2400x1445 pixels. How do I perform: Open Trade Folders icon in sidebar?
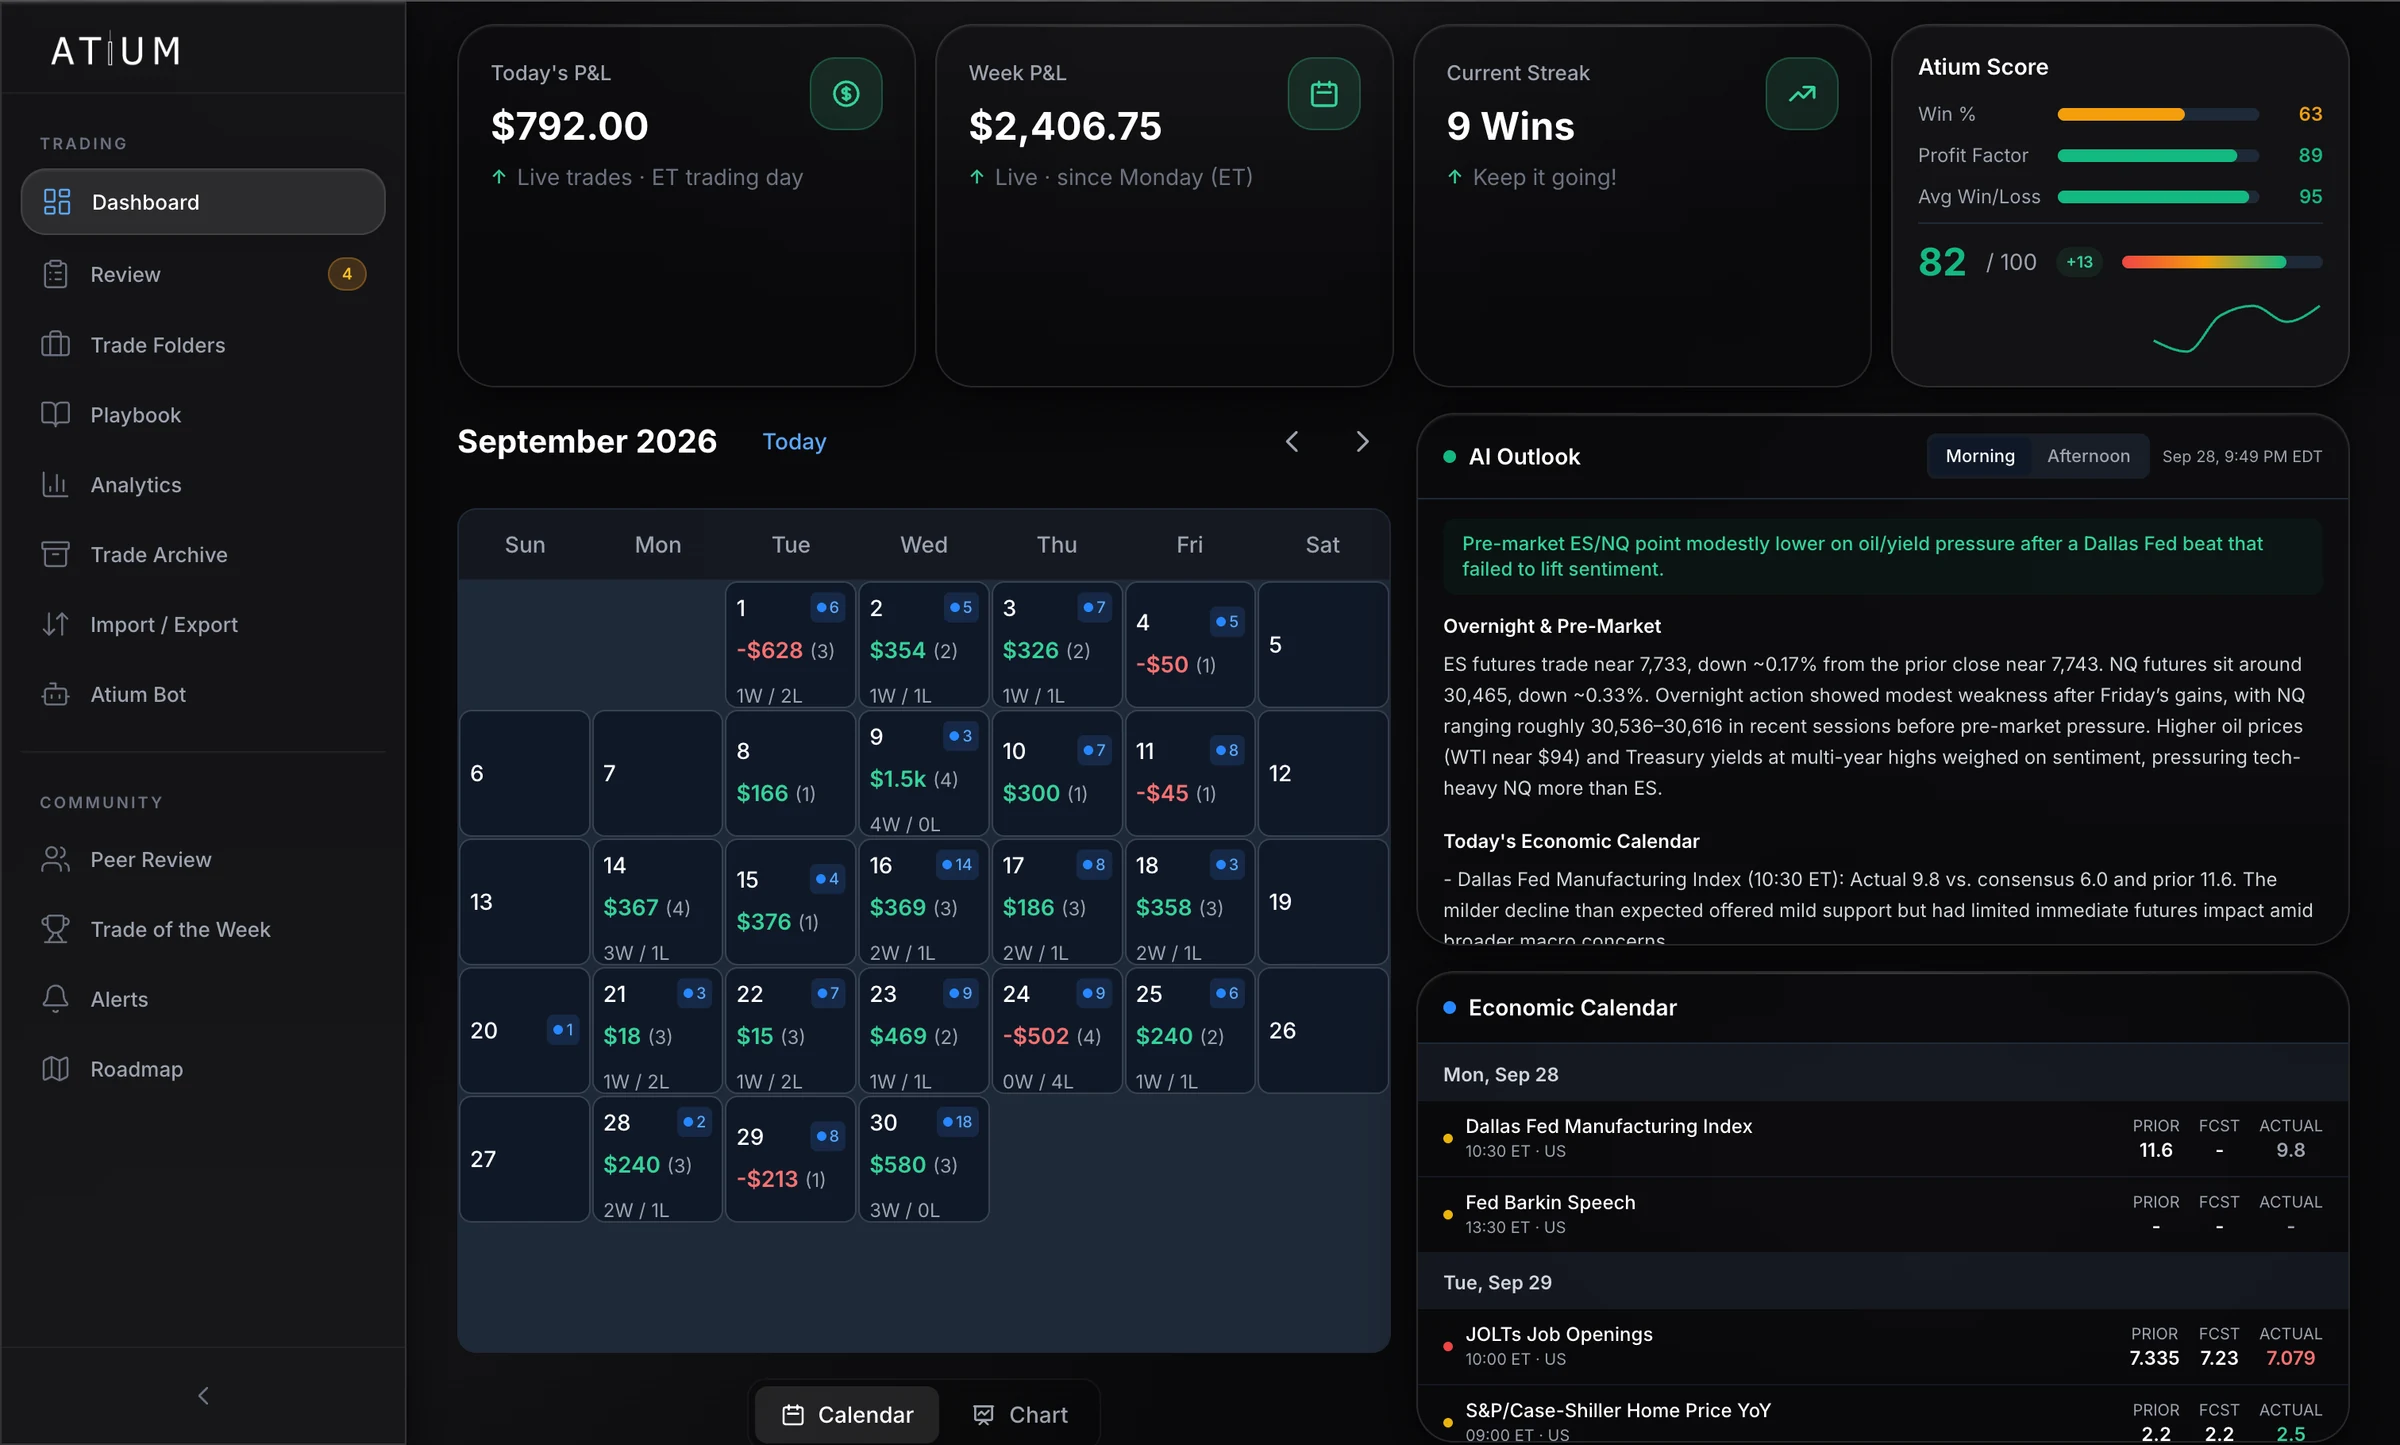(56, 344)
